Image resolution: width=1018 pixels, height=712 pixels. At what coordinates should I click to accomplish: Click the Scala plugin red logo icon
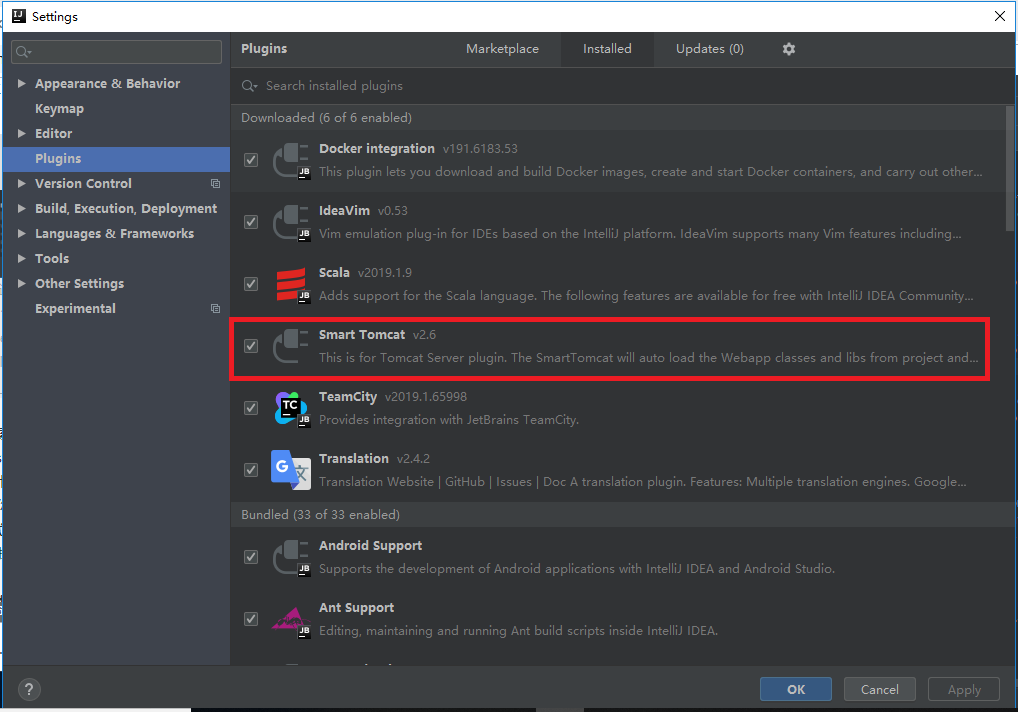click(x=291, y=284)
